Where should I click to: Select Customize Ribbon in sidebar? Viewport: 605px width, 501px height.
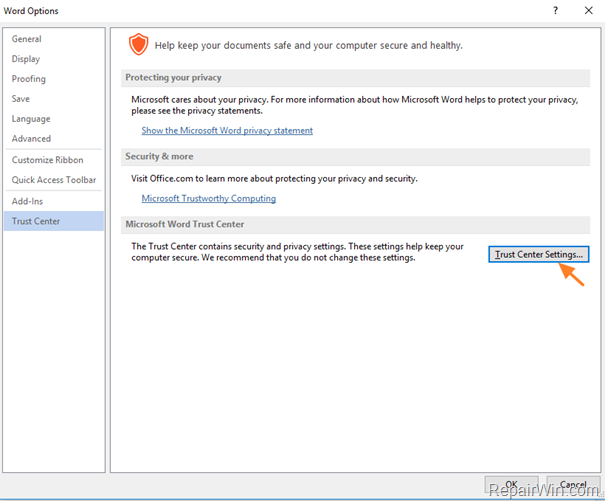54,160
